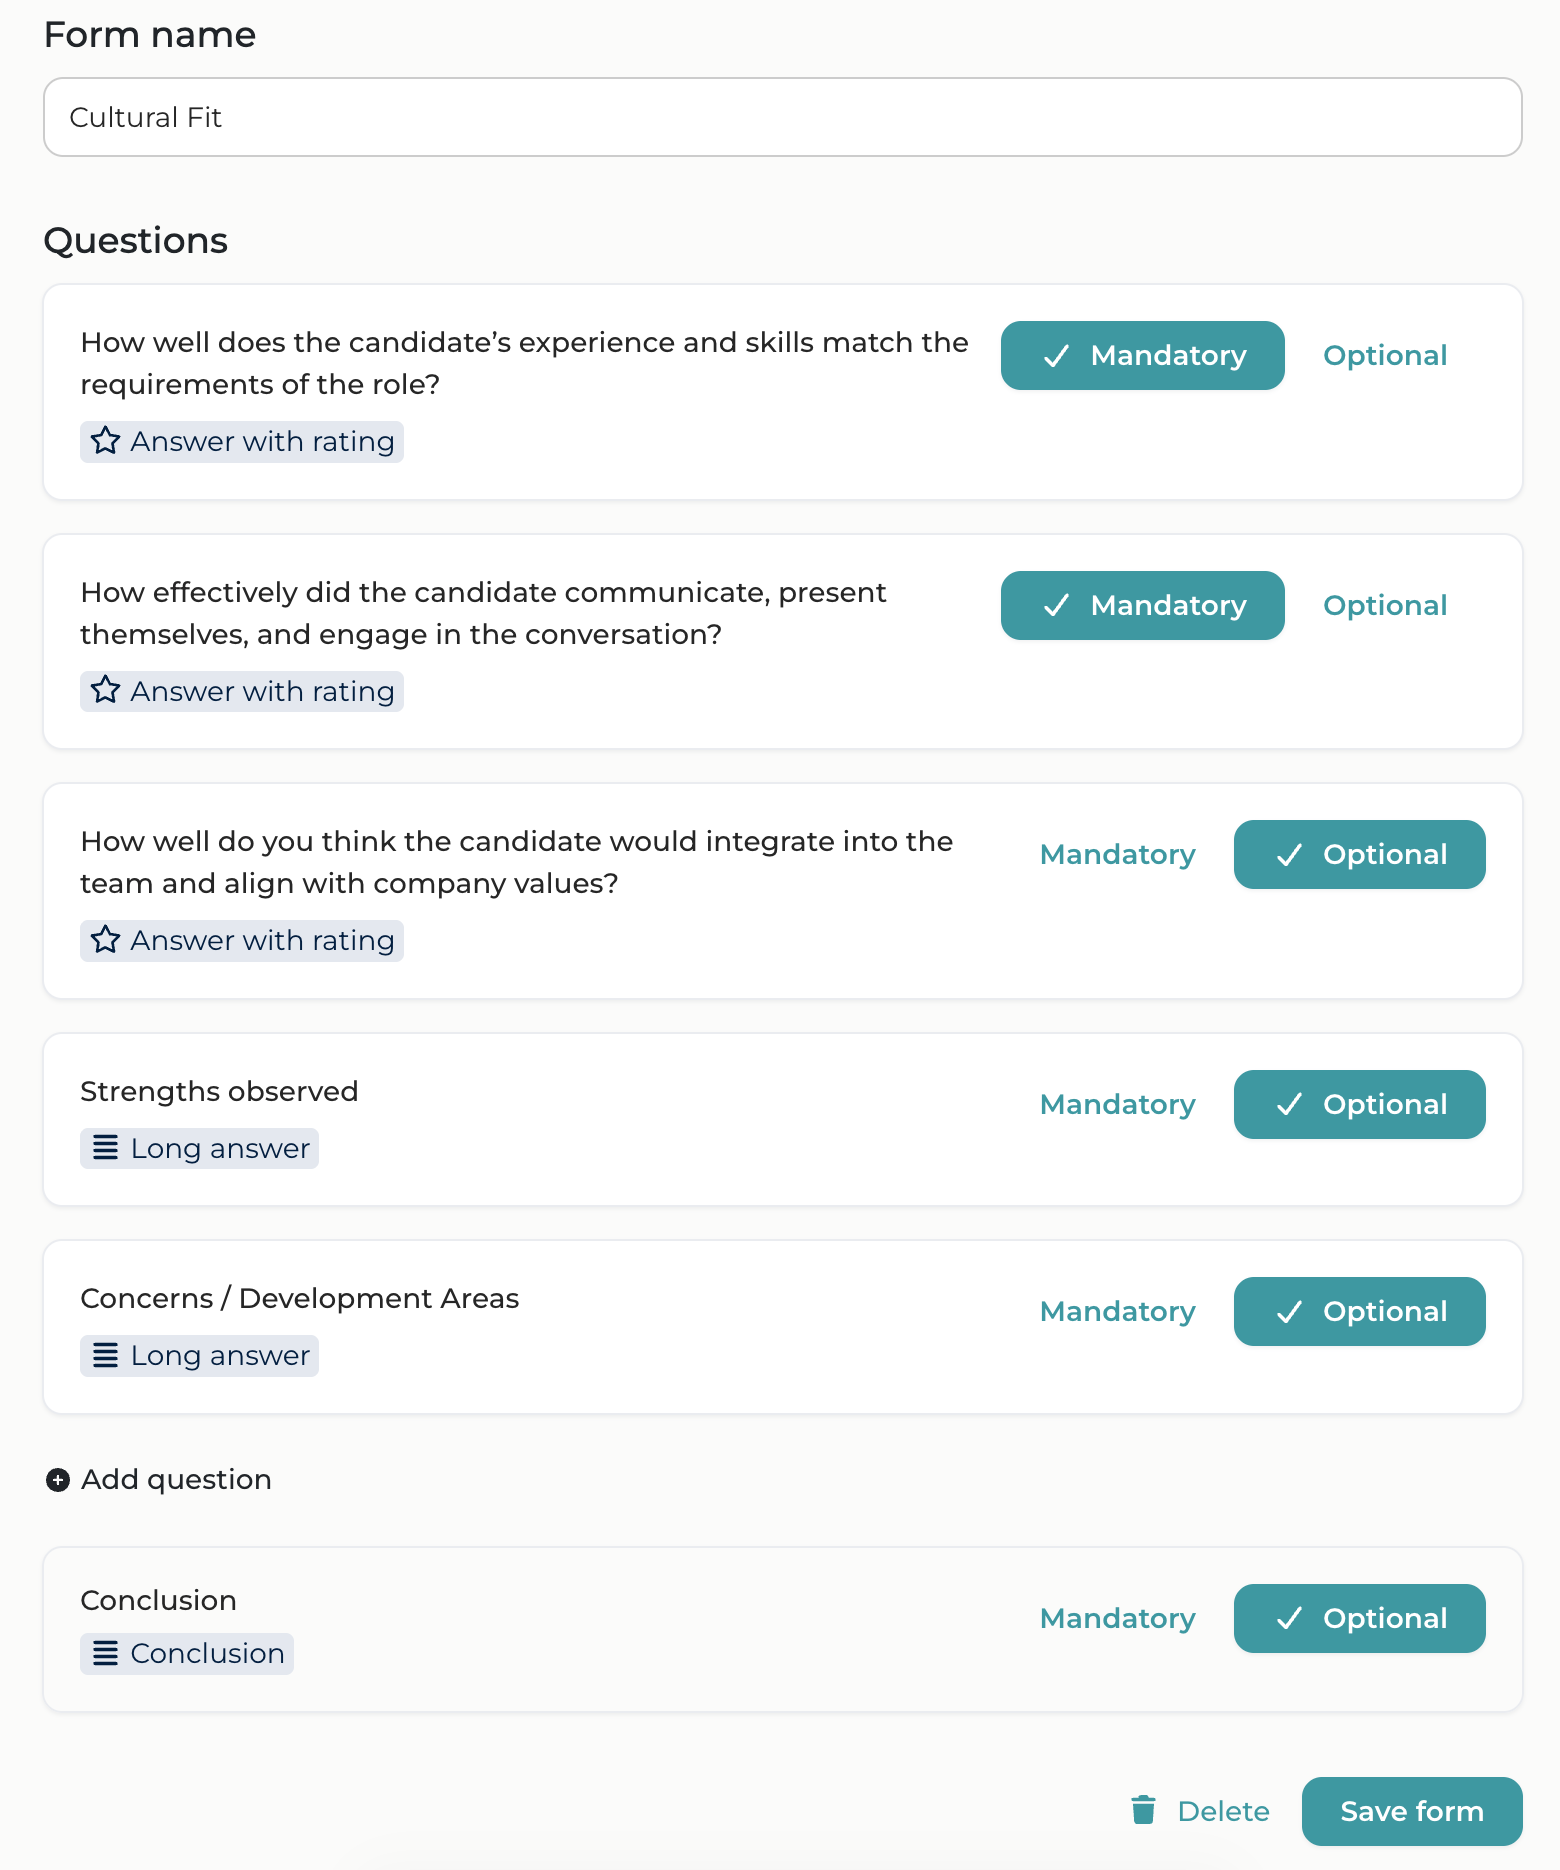The width and height of the screenshot is (1560, 1870).
Task: Click the list icon on the Conclusion type badge
Action: click(105, 1653)
